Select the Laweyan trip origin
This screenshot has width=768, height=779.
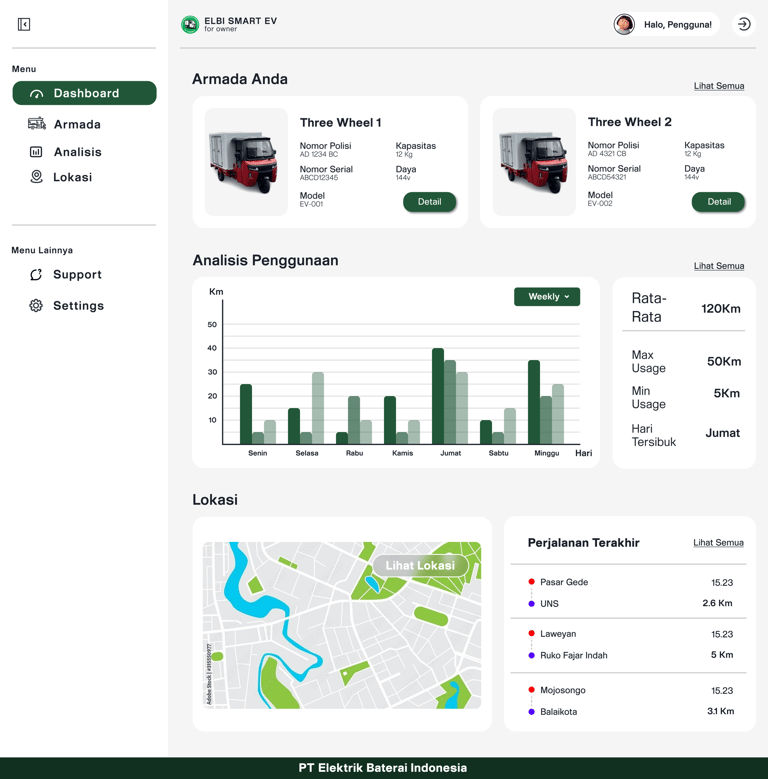[558, 634]
